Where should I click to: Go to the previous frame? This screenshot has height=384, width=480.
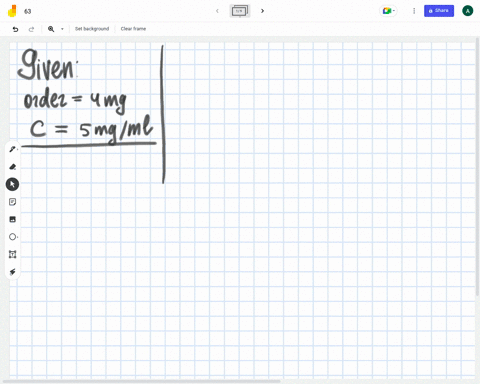[217, 11]
